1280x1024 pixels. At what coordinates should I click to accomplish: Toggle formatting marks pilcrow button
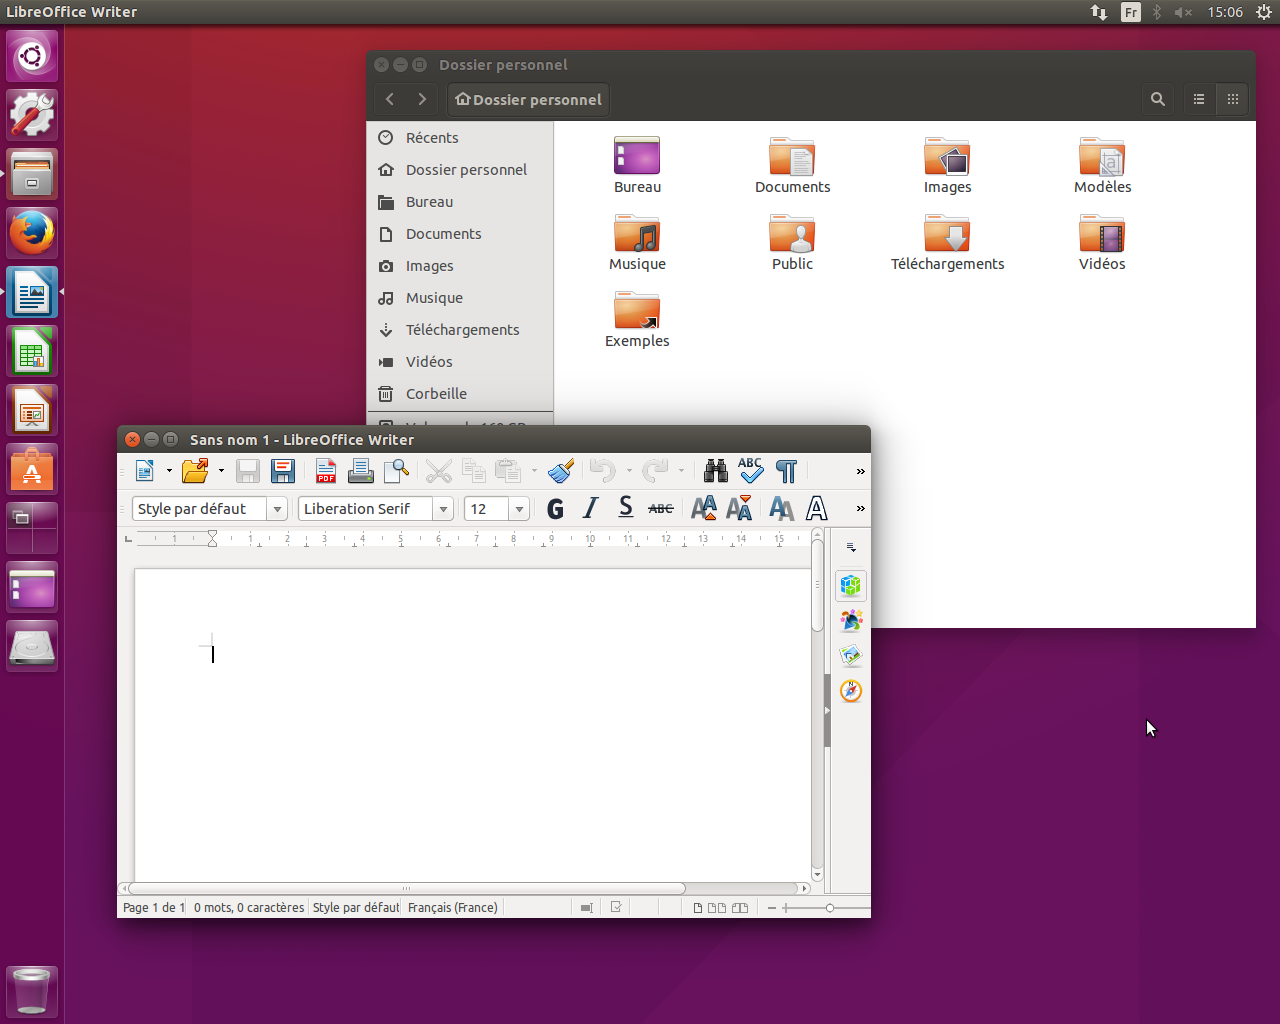coord(787,471)
